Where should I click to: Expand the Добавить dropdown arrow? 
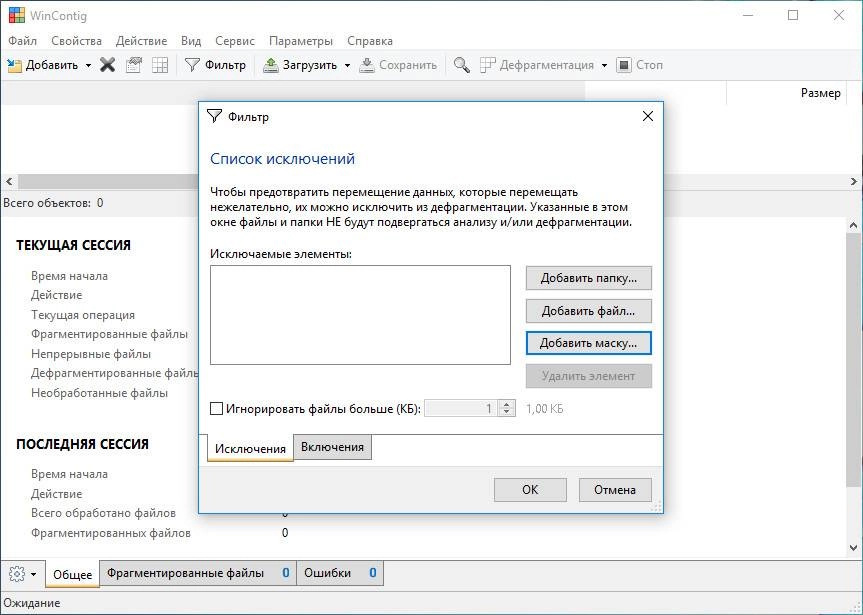(88, 65)
